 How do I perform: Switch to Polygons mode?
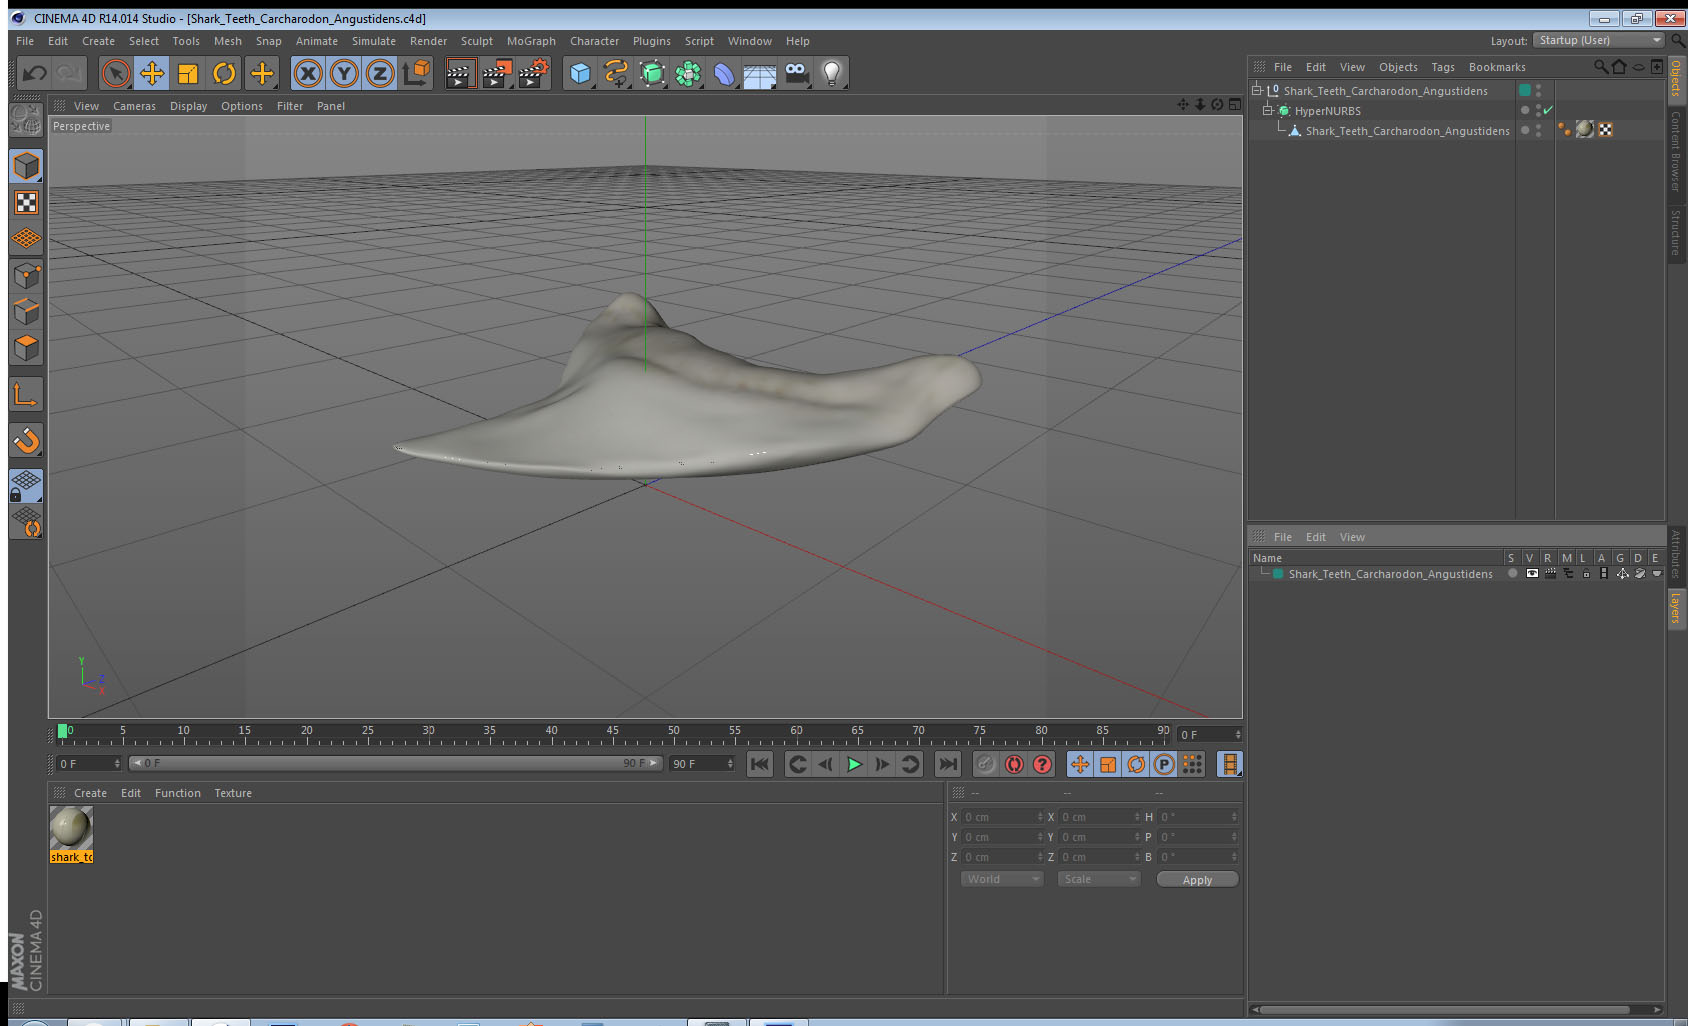click(x=26, y=348)
